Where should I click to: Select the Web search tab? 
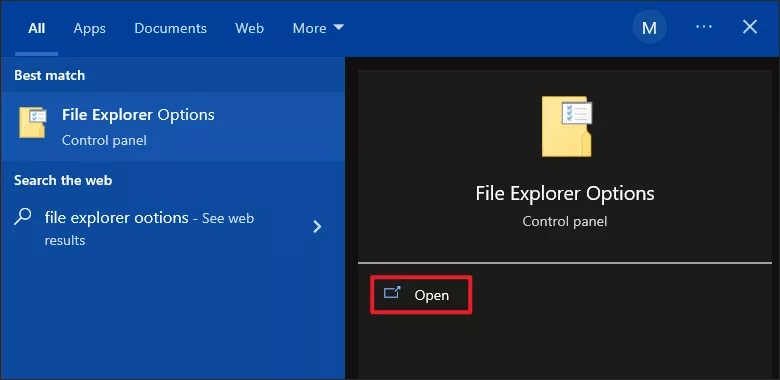[x=249, y=28]
